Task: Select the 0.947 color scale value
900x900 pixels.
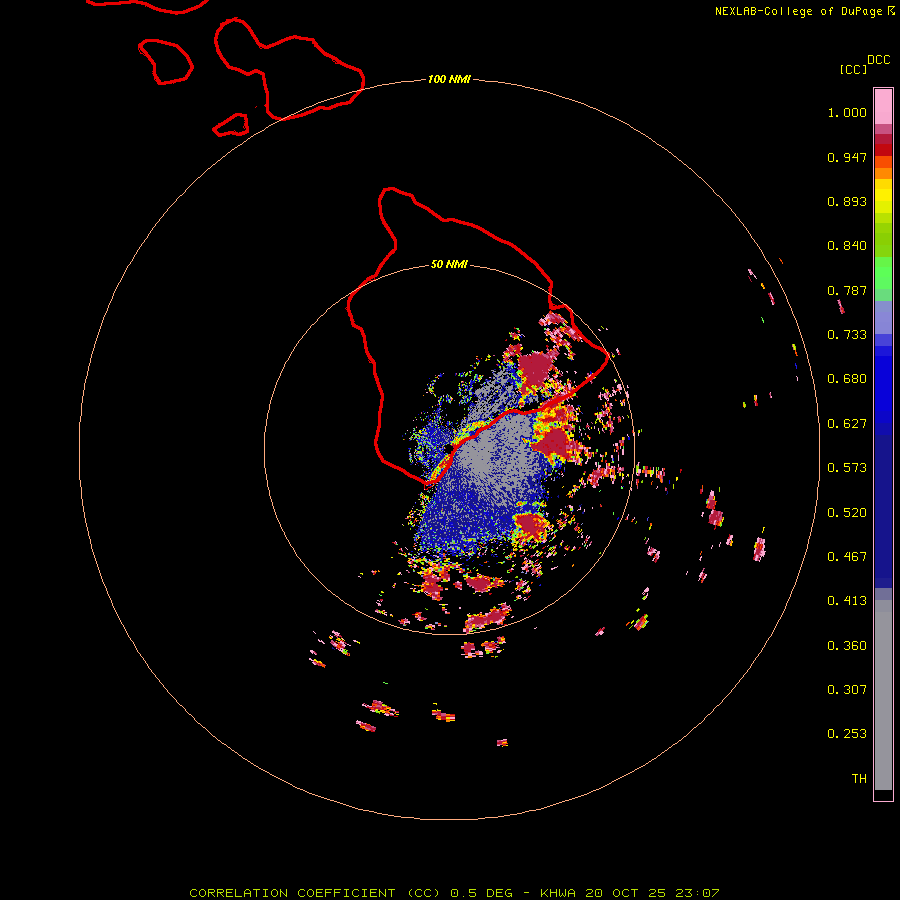Action: click(847, 157)
